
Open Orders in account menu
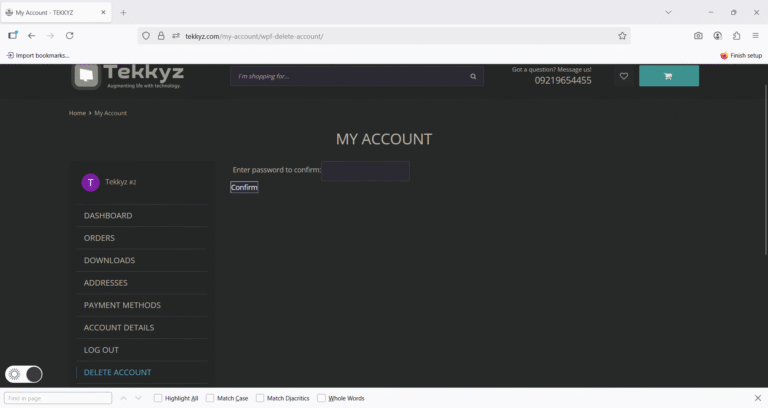[x=99, y=238]
